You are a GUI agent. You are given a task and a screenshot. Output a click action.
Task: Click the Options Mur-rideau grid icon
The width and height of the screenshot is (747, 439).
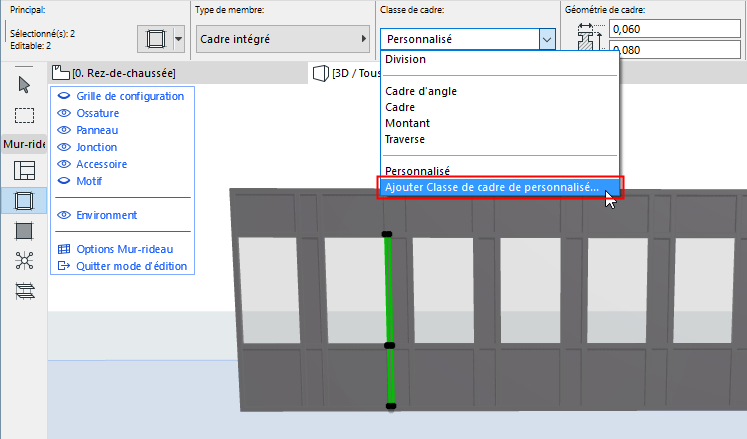[64, 249]
